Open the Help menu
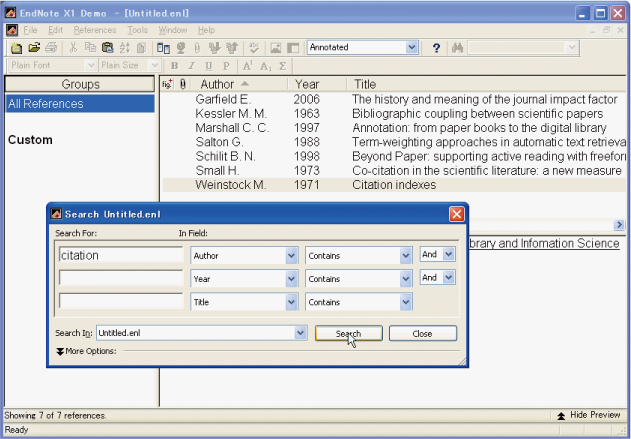This screenshot has width=631, height=439. [206, 30]
